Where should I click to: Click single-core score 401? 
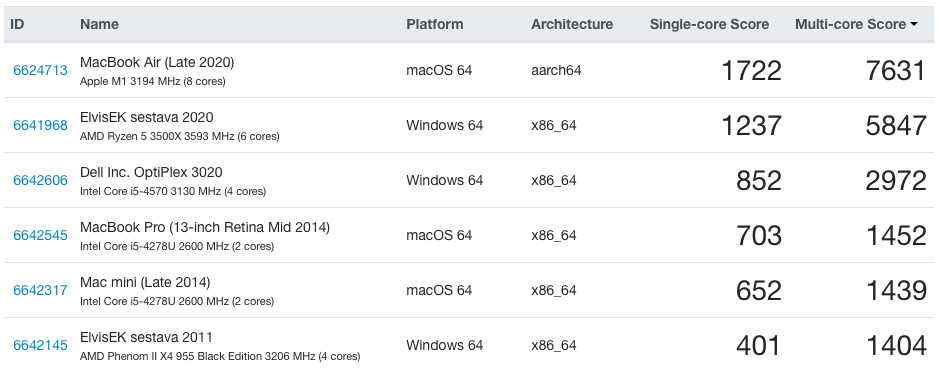click(x=759, y=346)
